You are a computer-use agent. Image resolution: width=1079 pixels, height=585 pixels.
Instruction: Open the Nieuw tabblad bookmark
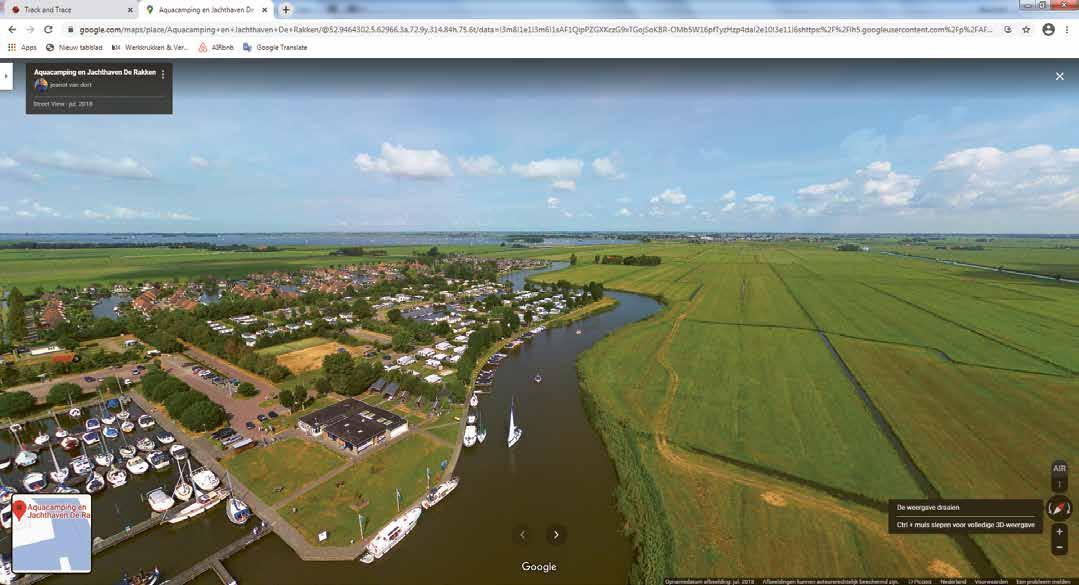[74, 47]
